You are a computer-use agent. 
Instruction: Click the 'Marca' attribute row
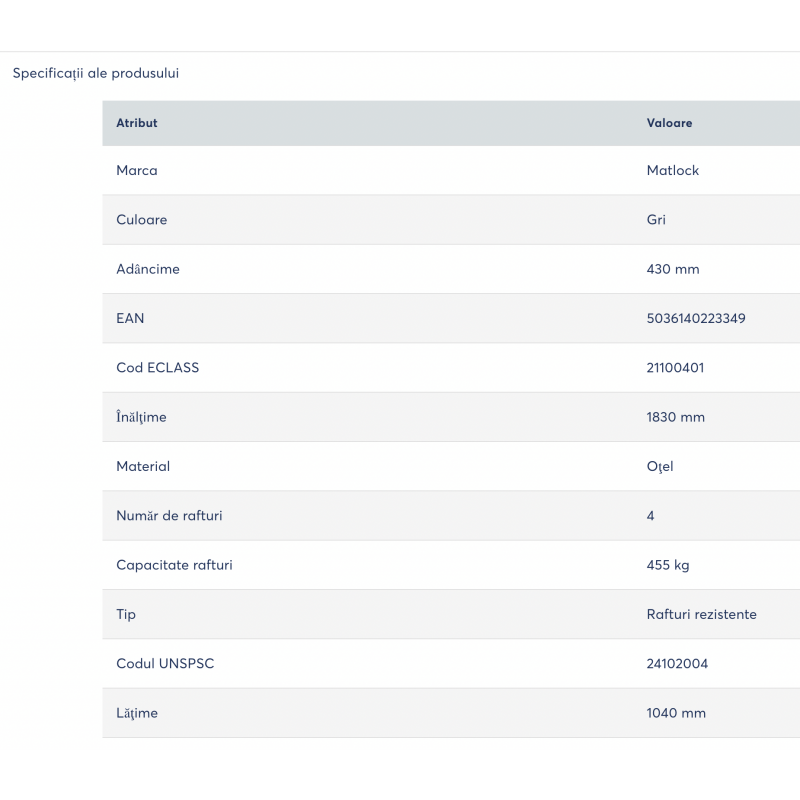[451, 170]
